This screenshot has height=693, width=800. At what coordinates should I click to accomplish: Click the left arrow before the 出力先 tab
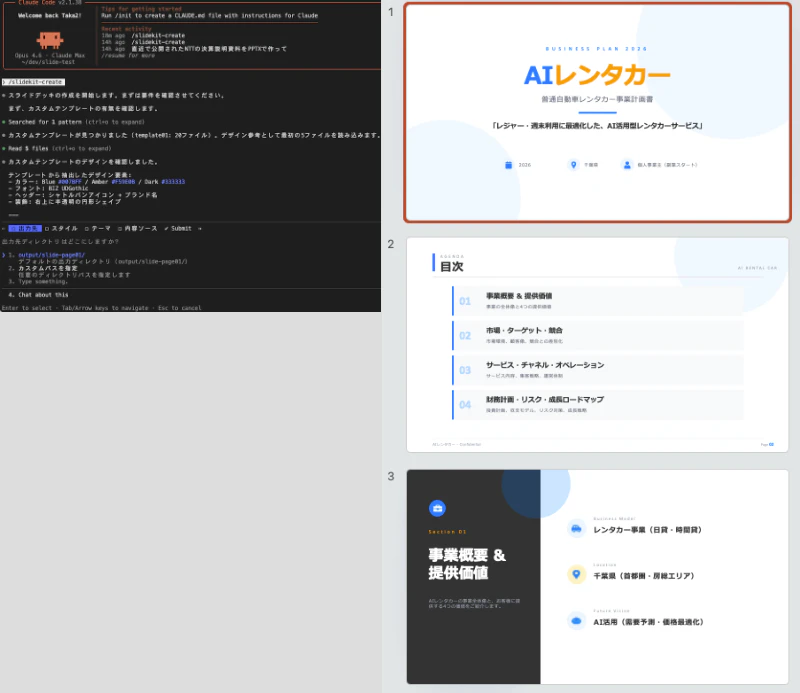pos(4,229)
